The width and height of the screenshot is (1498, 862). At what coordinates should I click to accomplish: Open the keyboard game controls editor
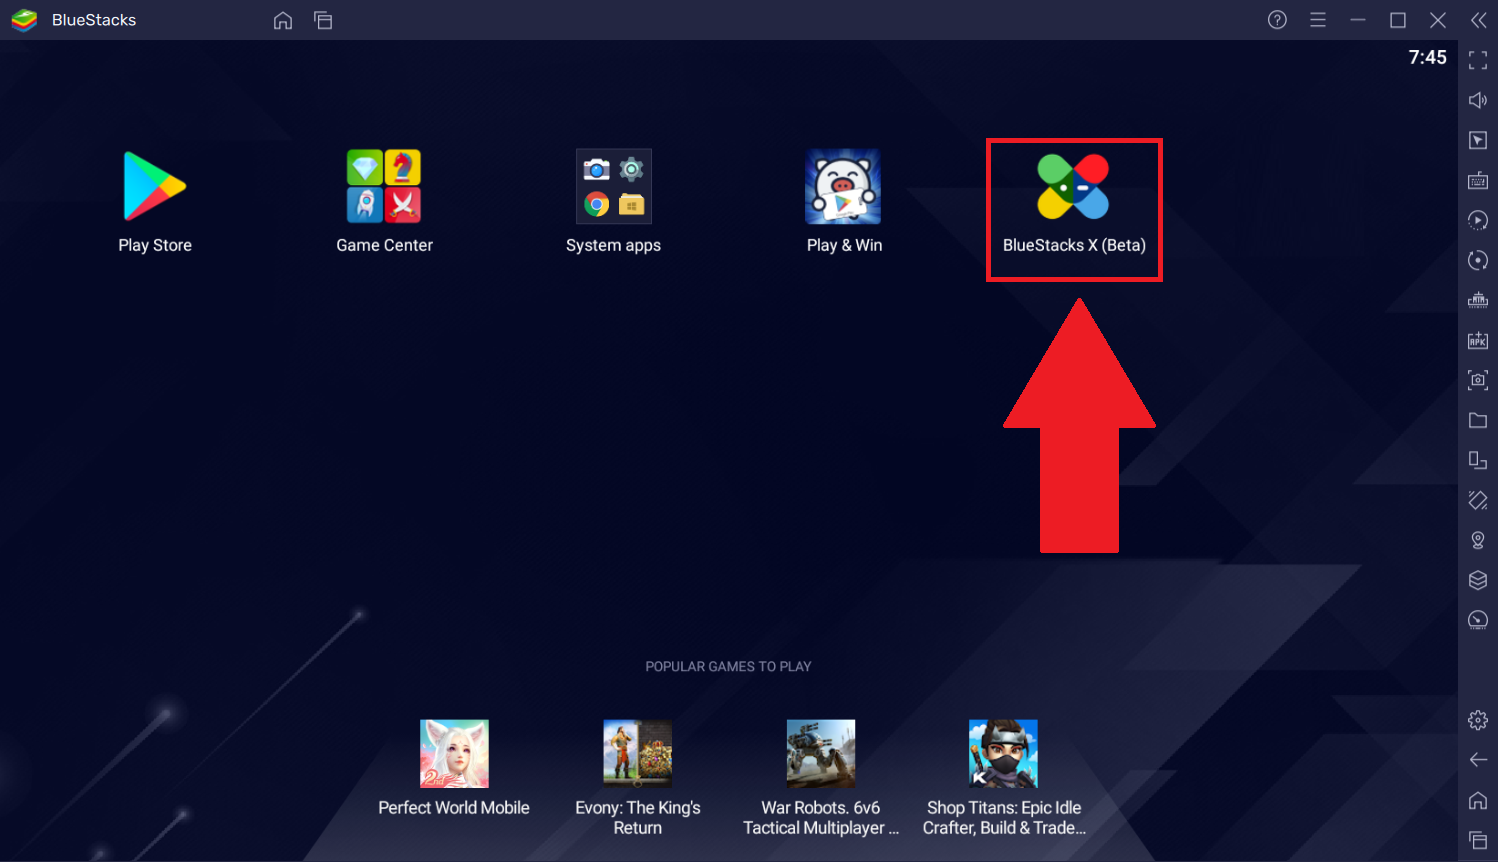pos(1477,180)
